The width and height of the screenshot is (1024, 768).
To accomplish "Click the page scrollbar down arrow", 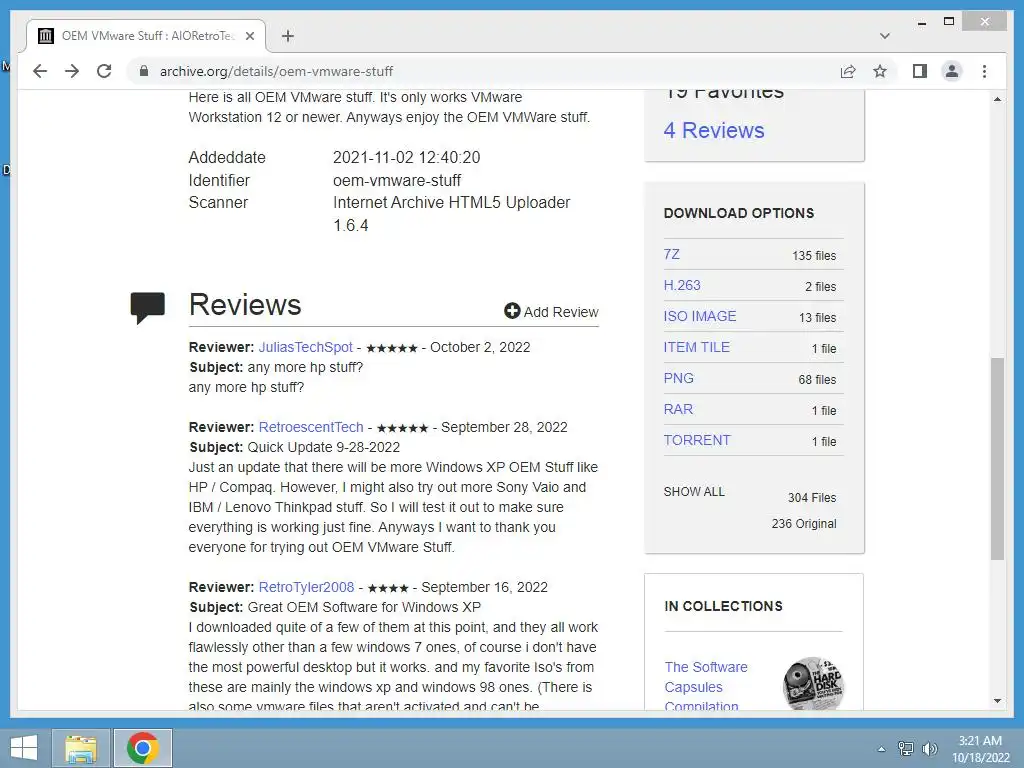I will [997, 701].
